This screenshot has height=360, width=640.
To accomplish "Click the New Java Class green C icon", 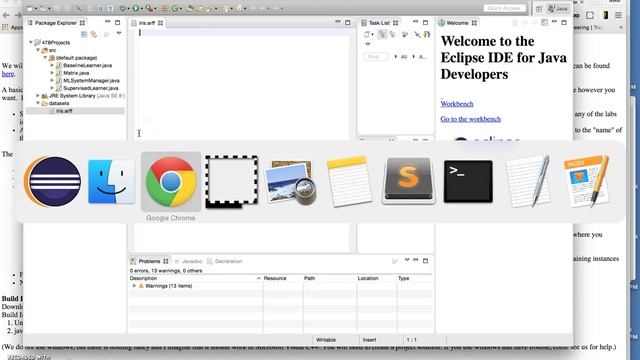I will tap(176, 8).
